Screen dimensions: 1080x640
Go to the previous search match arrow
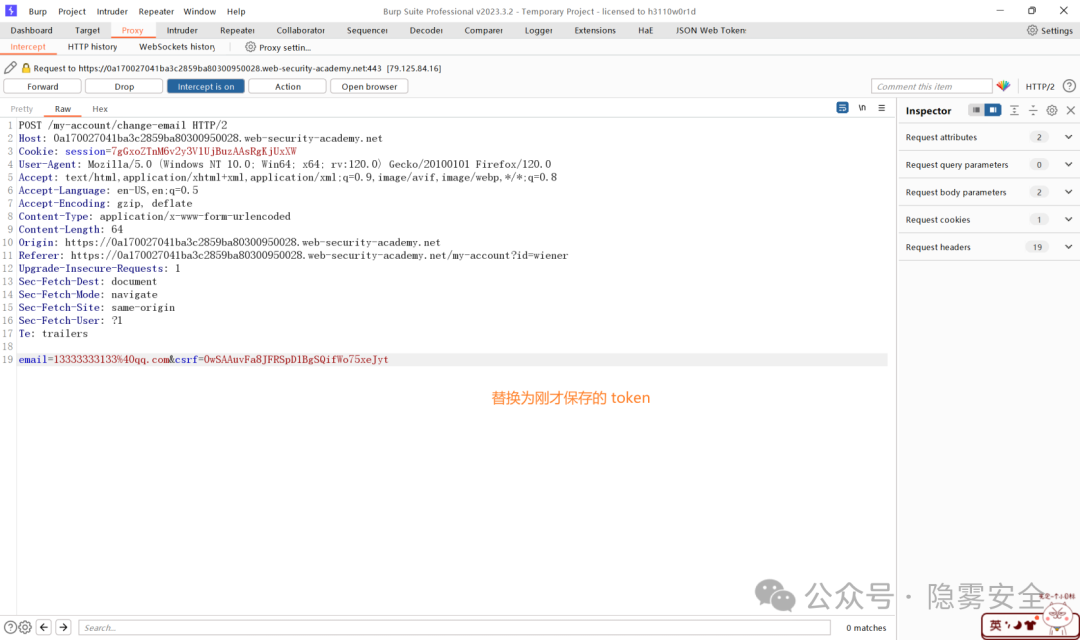(x=44, y=627)
